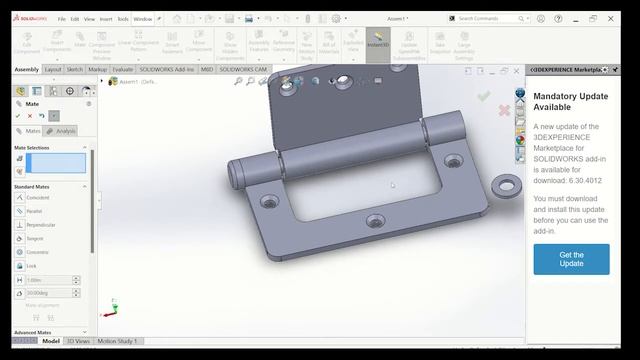Open the Assembly Features dropdown arrow
Screen dimensions: 640x360
click(259, 60)
